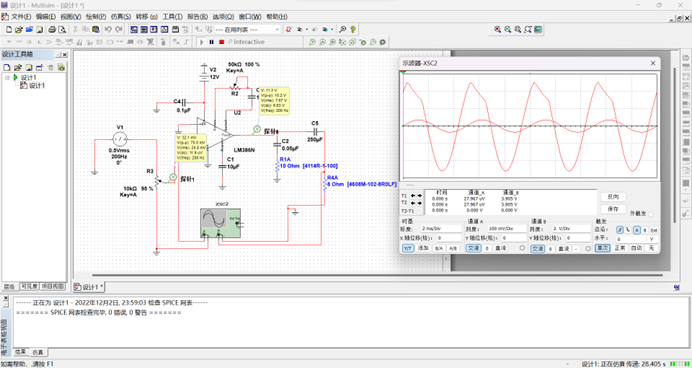
Task: Select Y/T timebase display mode
Action: (407, 248)
